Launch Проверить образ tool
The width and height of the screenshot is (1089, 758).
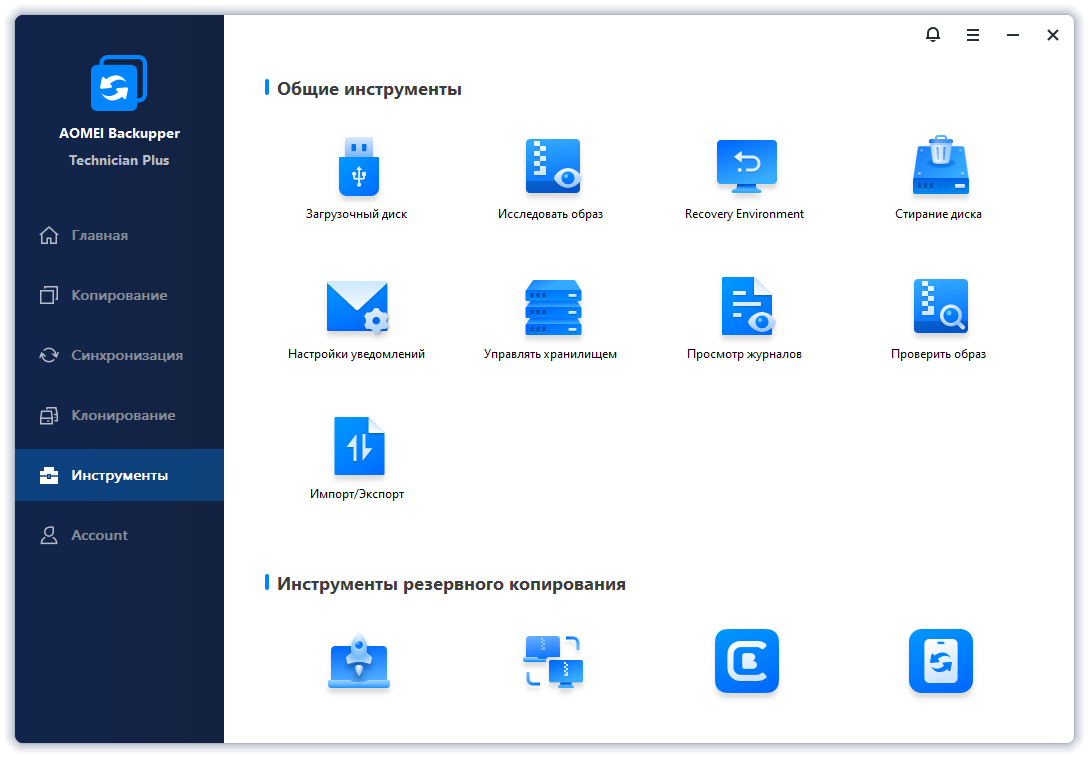[x=940, y=306]
